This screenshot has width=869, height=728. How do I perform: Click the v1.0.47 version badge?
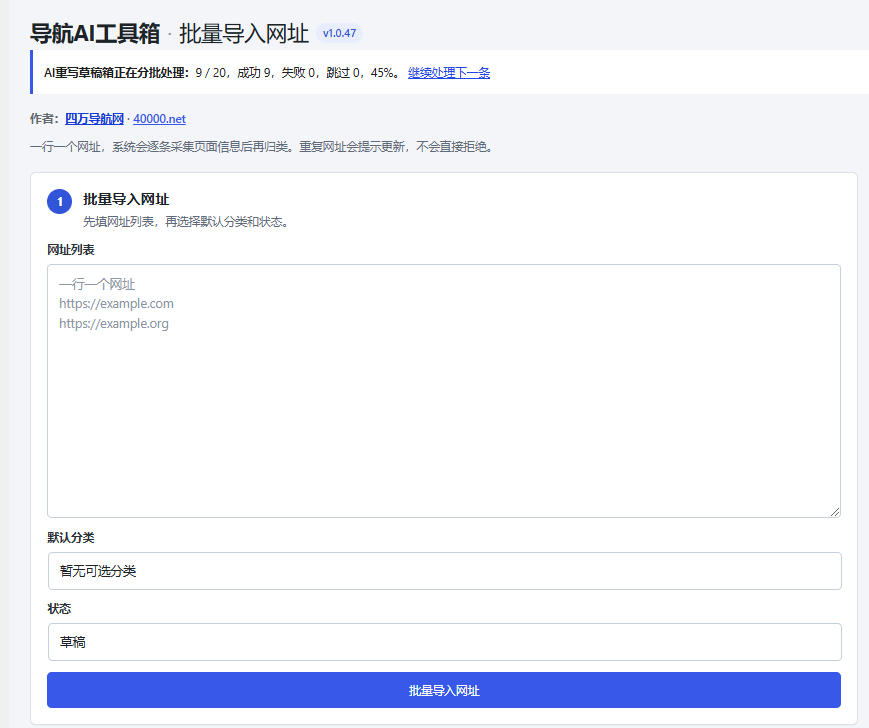pos(339,33)
